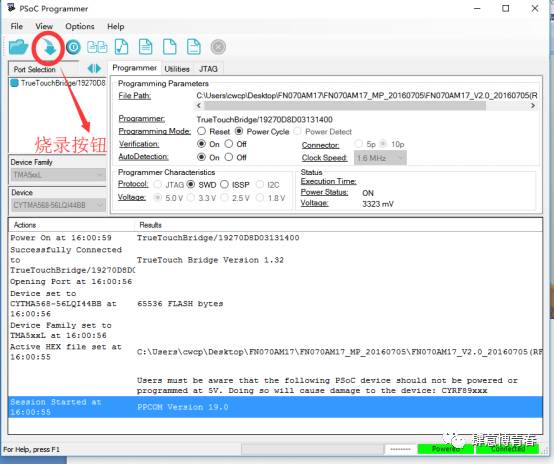Click the 3323 mV voltage reading
The height and width of the screenshot is (465, 554).
click(x=378, y=204)
